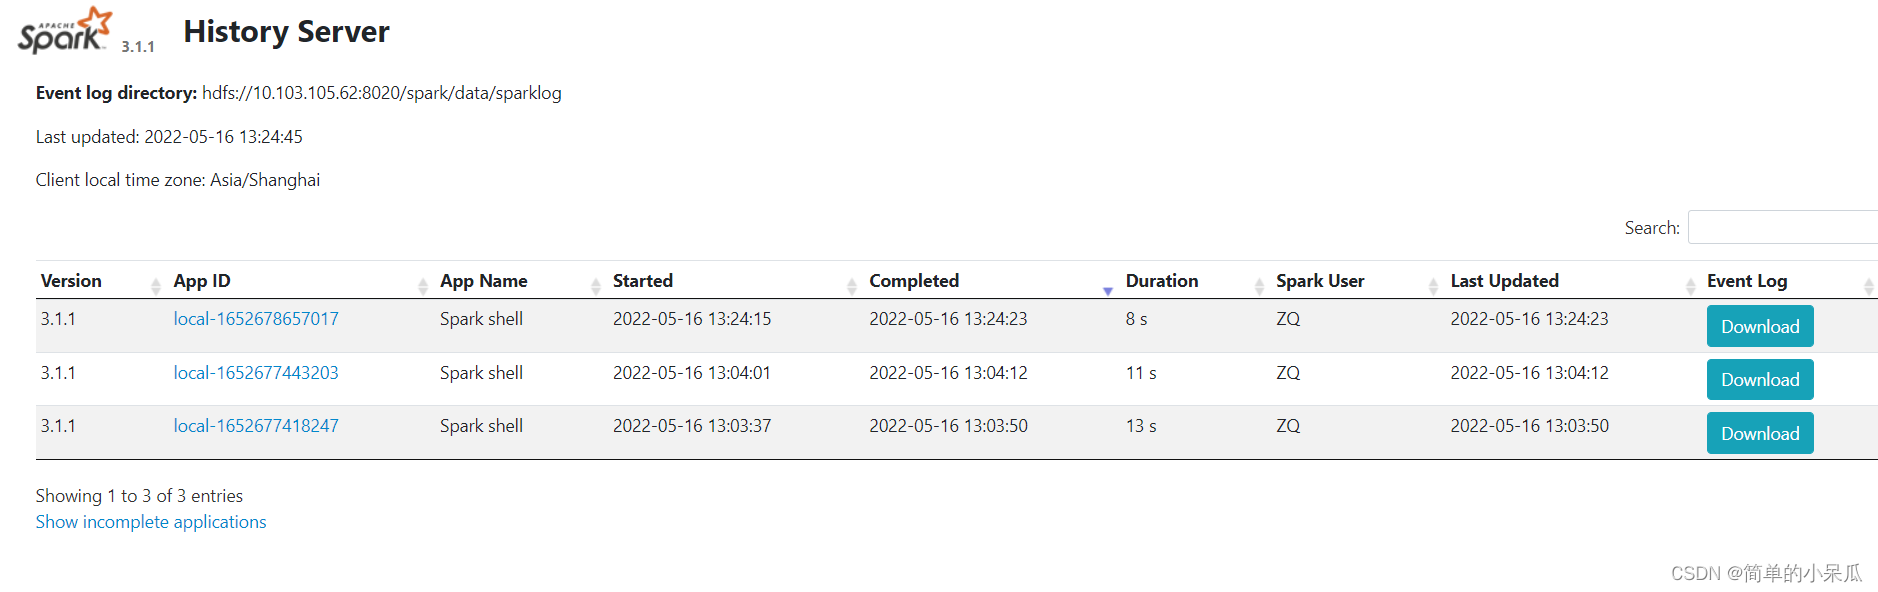
Task: Toggle sorting on the Last Updated column
Action: coord(1505,281)
